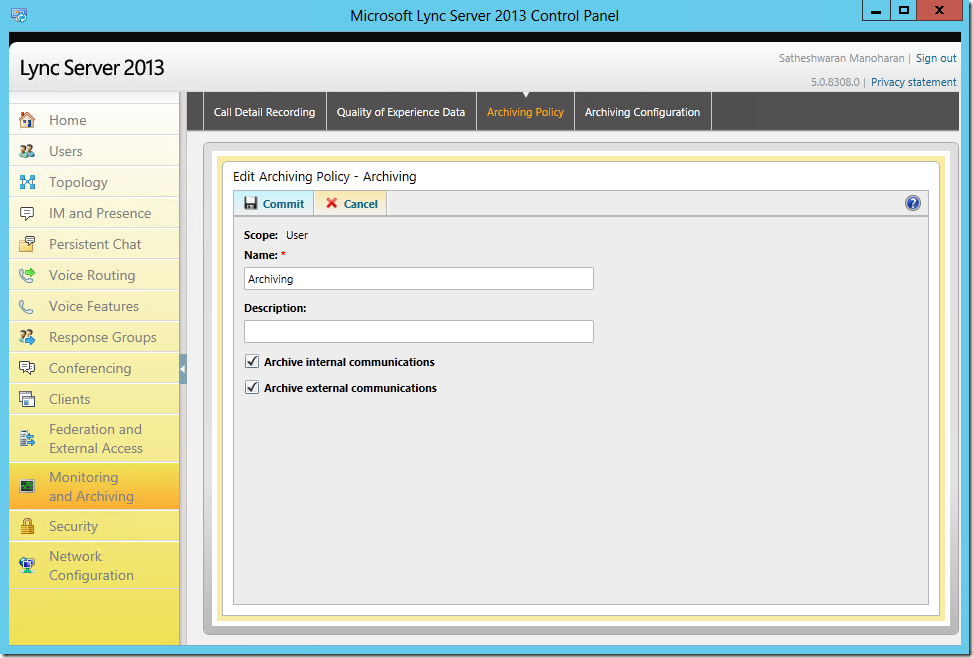Click the Scope value User
The height and width of the screenshot is (658, 973).
tap(297, 235)
